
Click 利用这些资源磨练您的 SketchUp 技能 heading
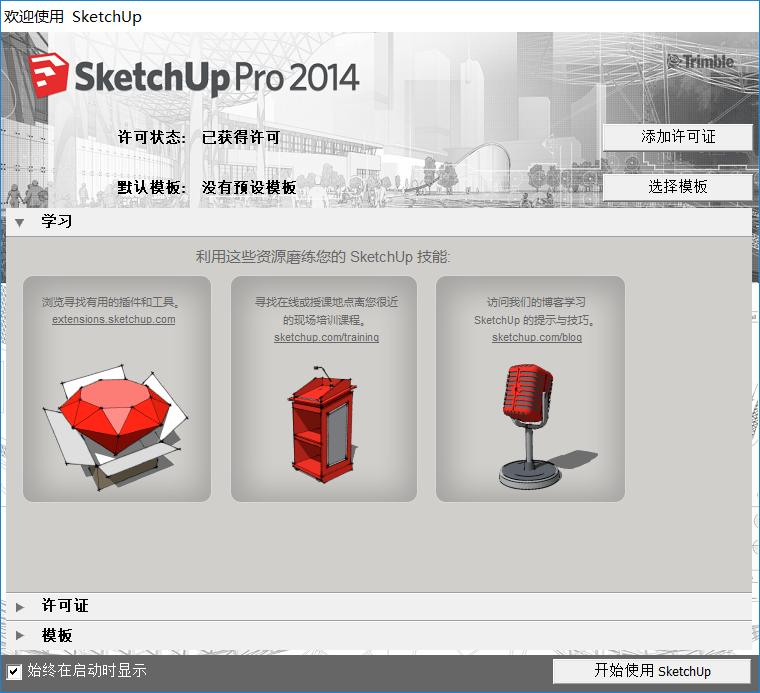click(x=323, y=256)
